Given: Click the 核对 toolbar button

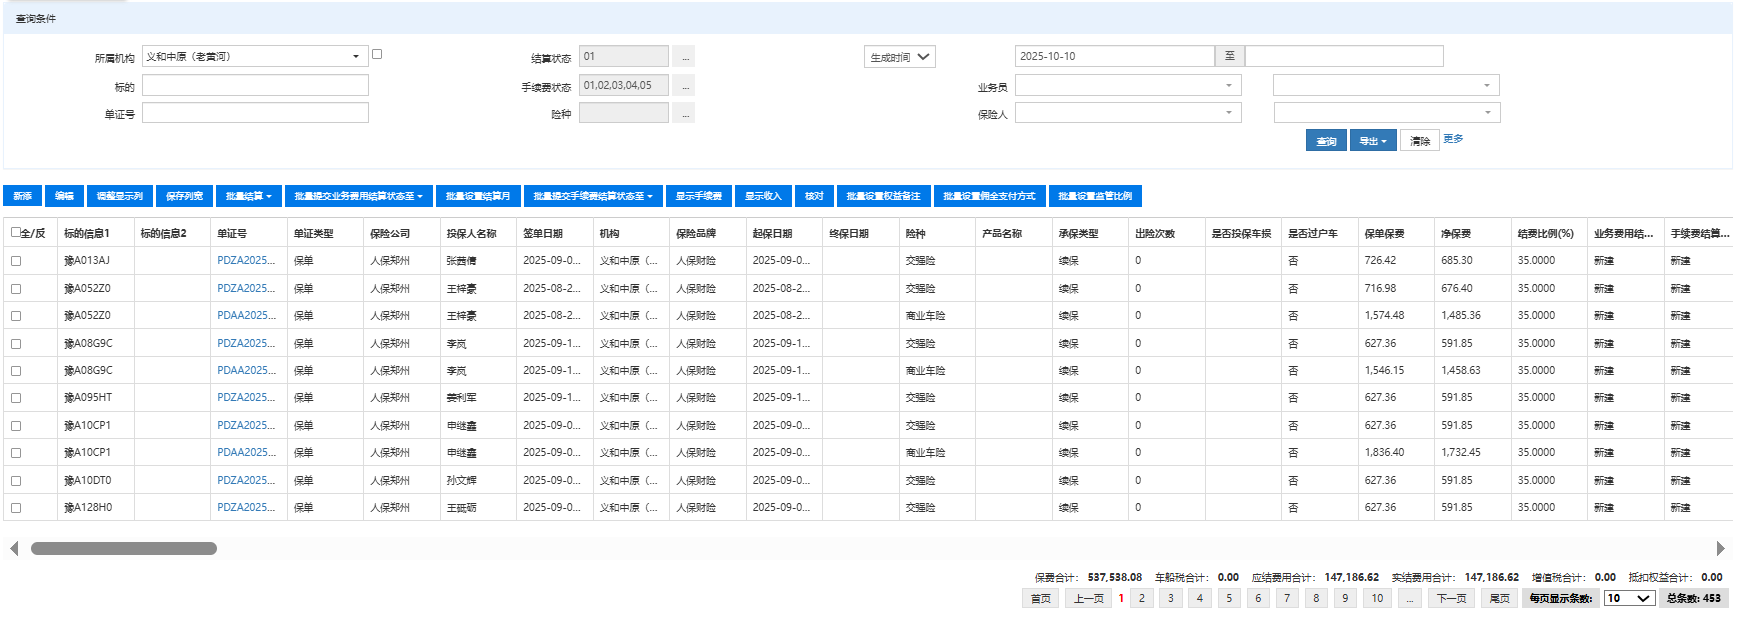Looking at the screenshot, I should (814, 196).
